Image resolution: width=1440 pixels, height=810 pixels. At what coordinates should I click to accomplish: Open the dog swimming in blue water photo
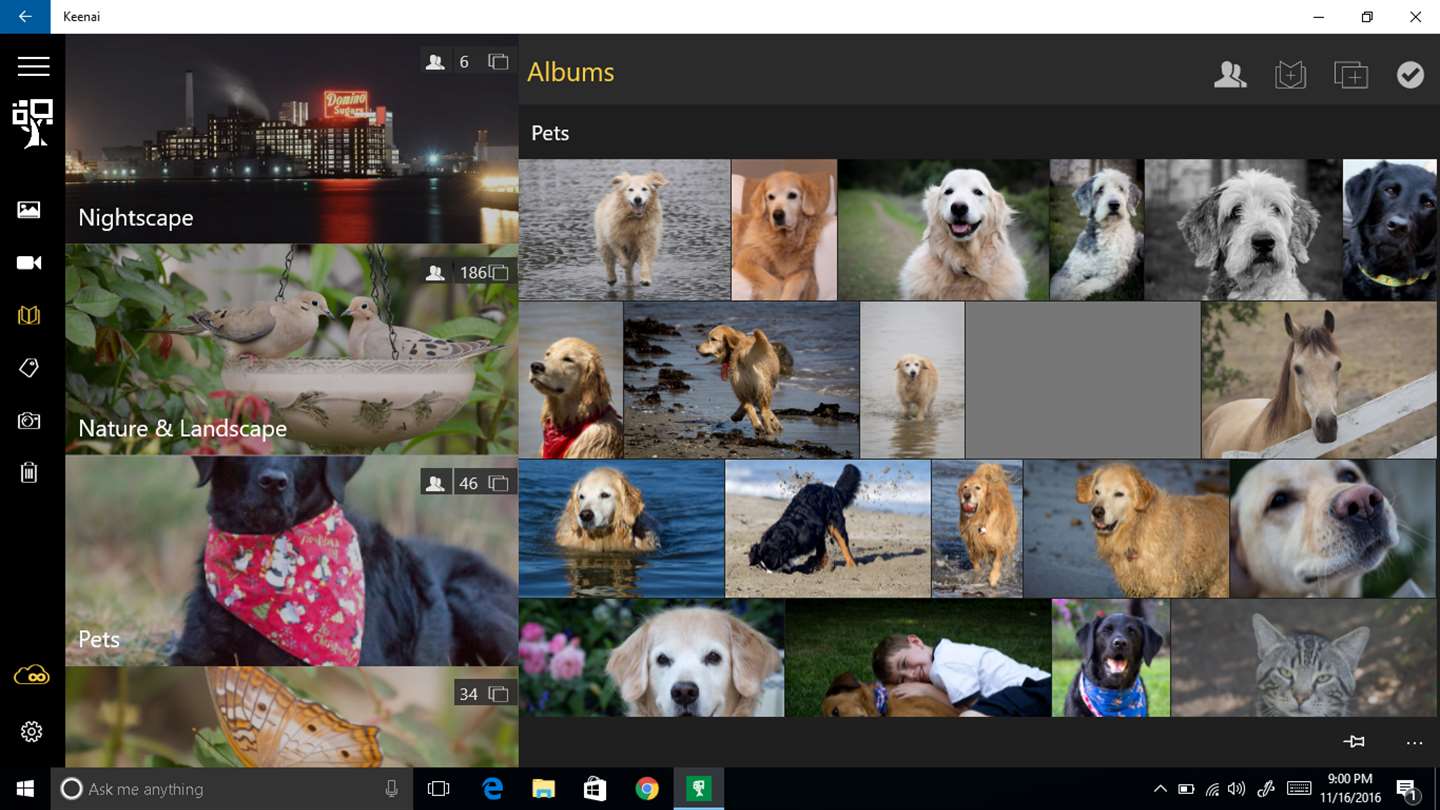(x=621, y=529)
